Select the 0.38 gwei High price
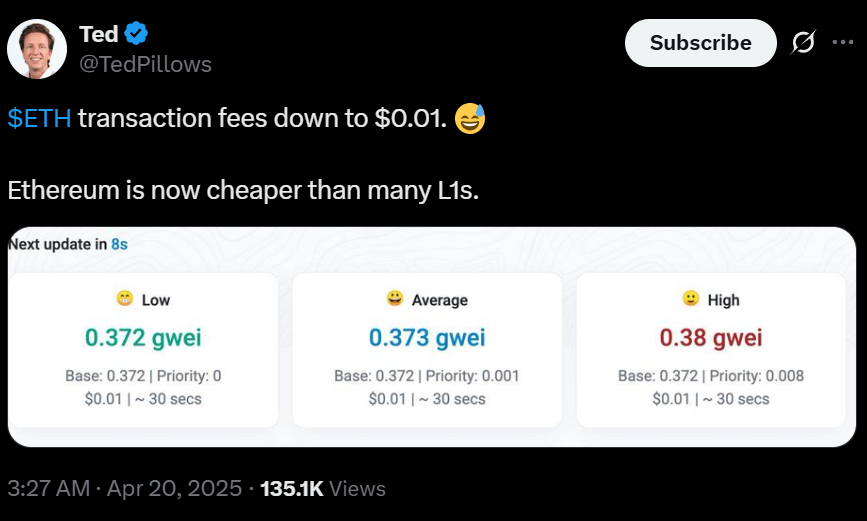The height and width of the screenshot is (521, 867). pyautogui.click(x=711, y=338)
